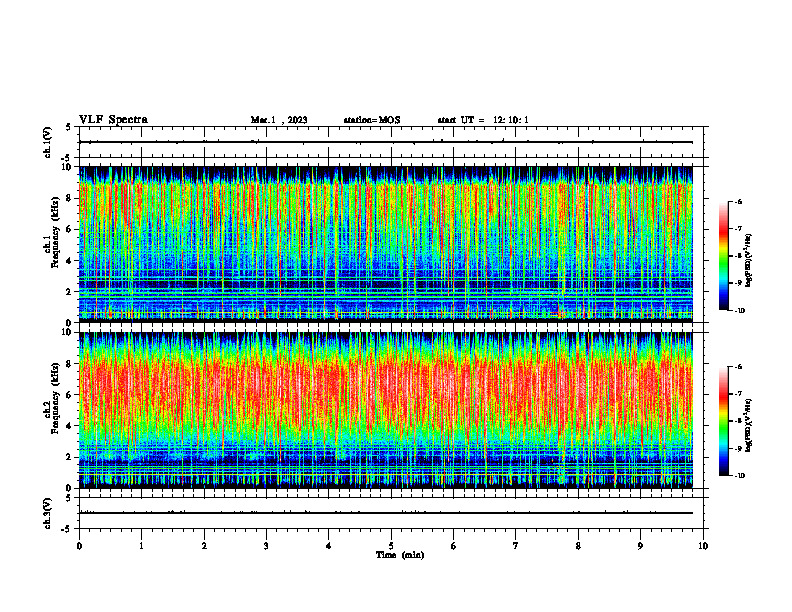
Task: Click the "ch.1(V)" axis label at top
Action: 47,142
